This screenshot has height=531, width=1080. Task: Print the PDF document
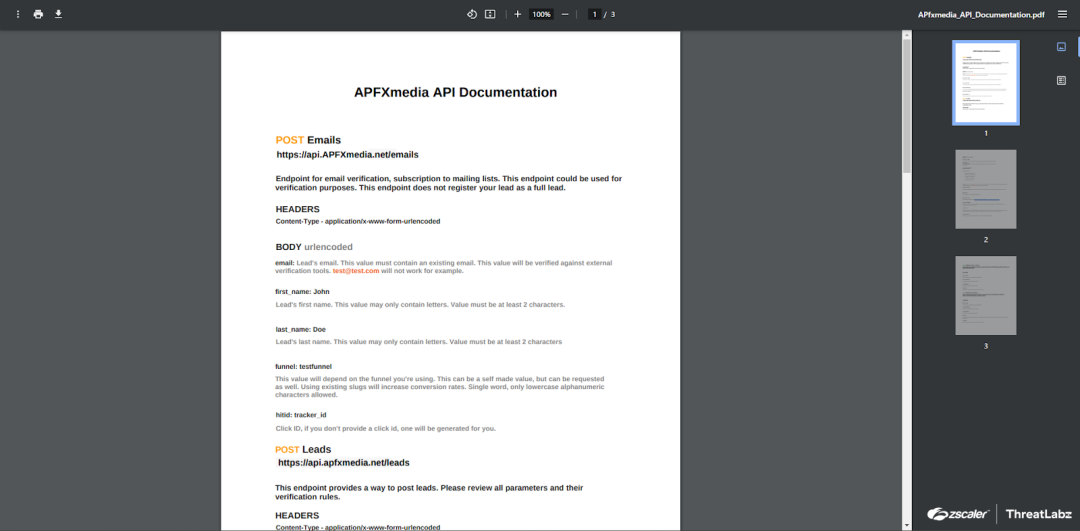pos(38,14)
